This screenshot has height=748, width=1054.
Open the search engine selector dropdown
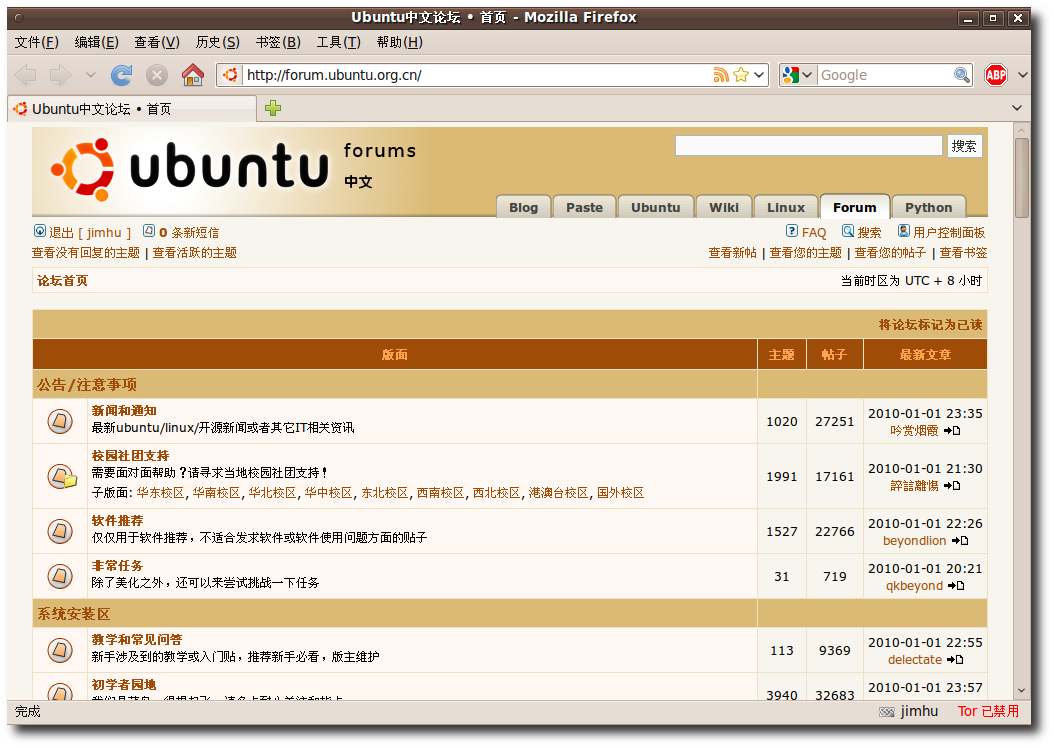tap(807, 75)
